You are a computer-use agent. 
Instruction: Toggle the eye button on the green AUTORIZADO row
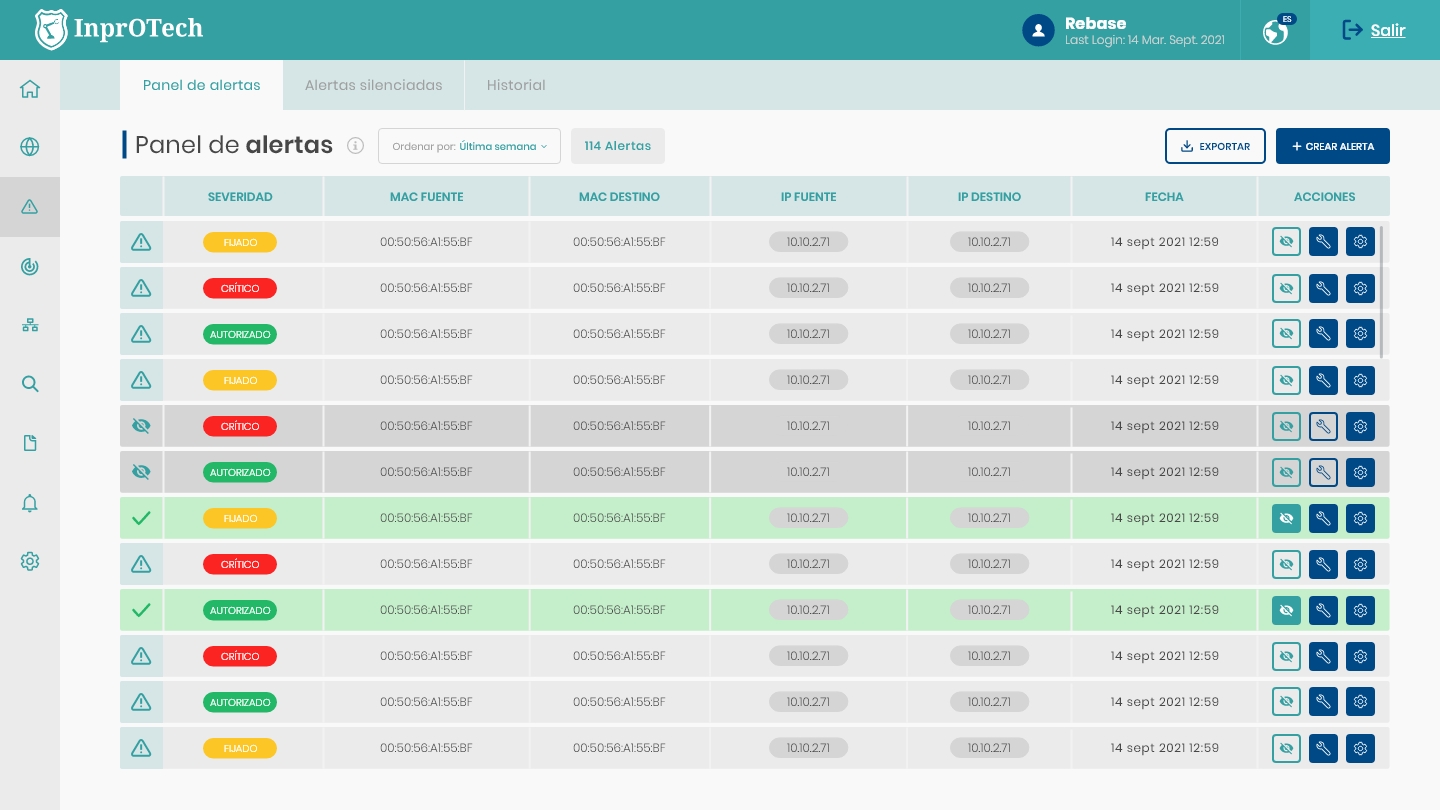[x=1286, y=610]
